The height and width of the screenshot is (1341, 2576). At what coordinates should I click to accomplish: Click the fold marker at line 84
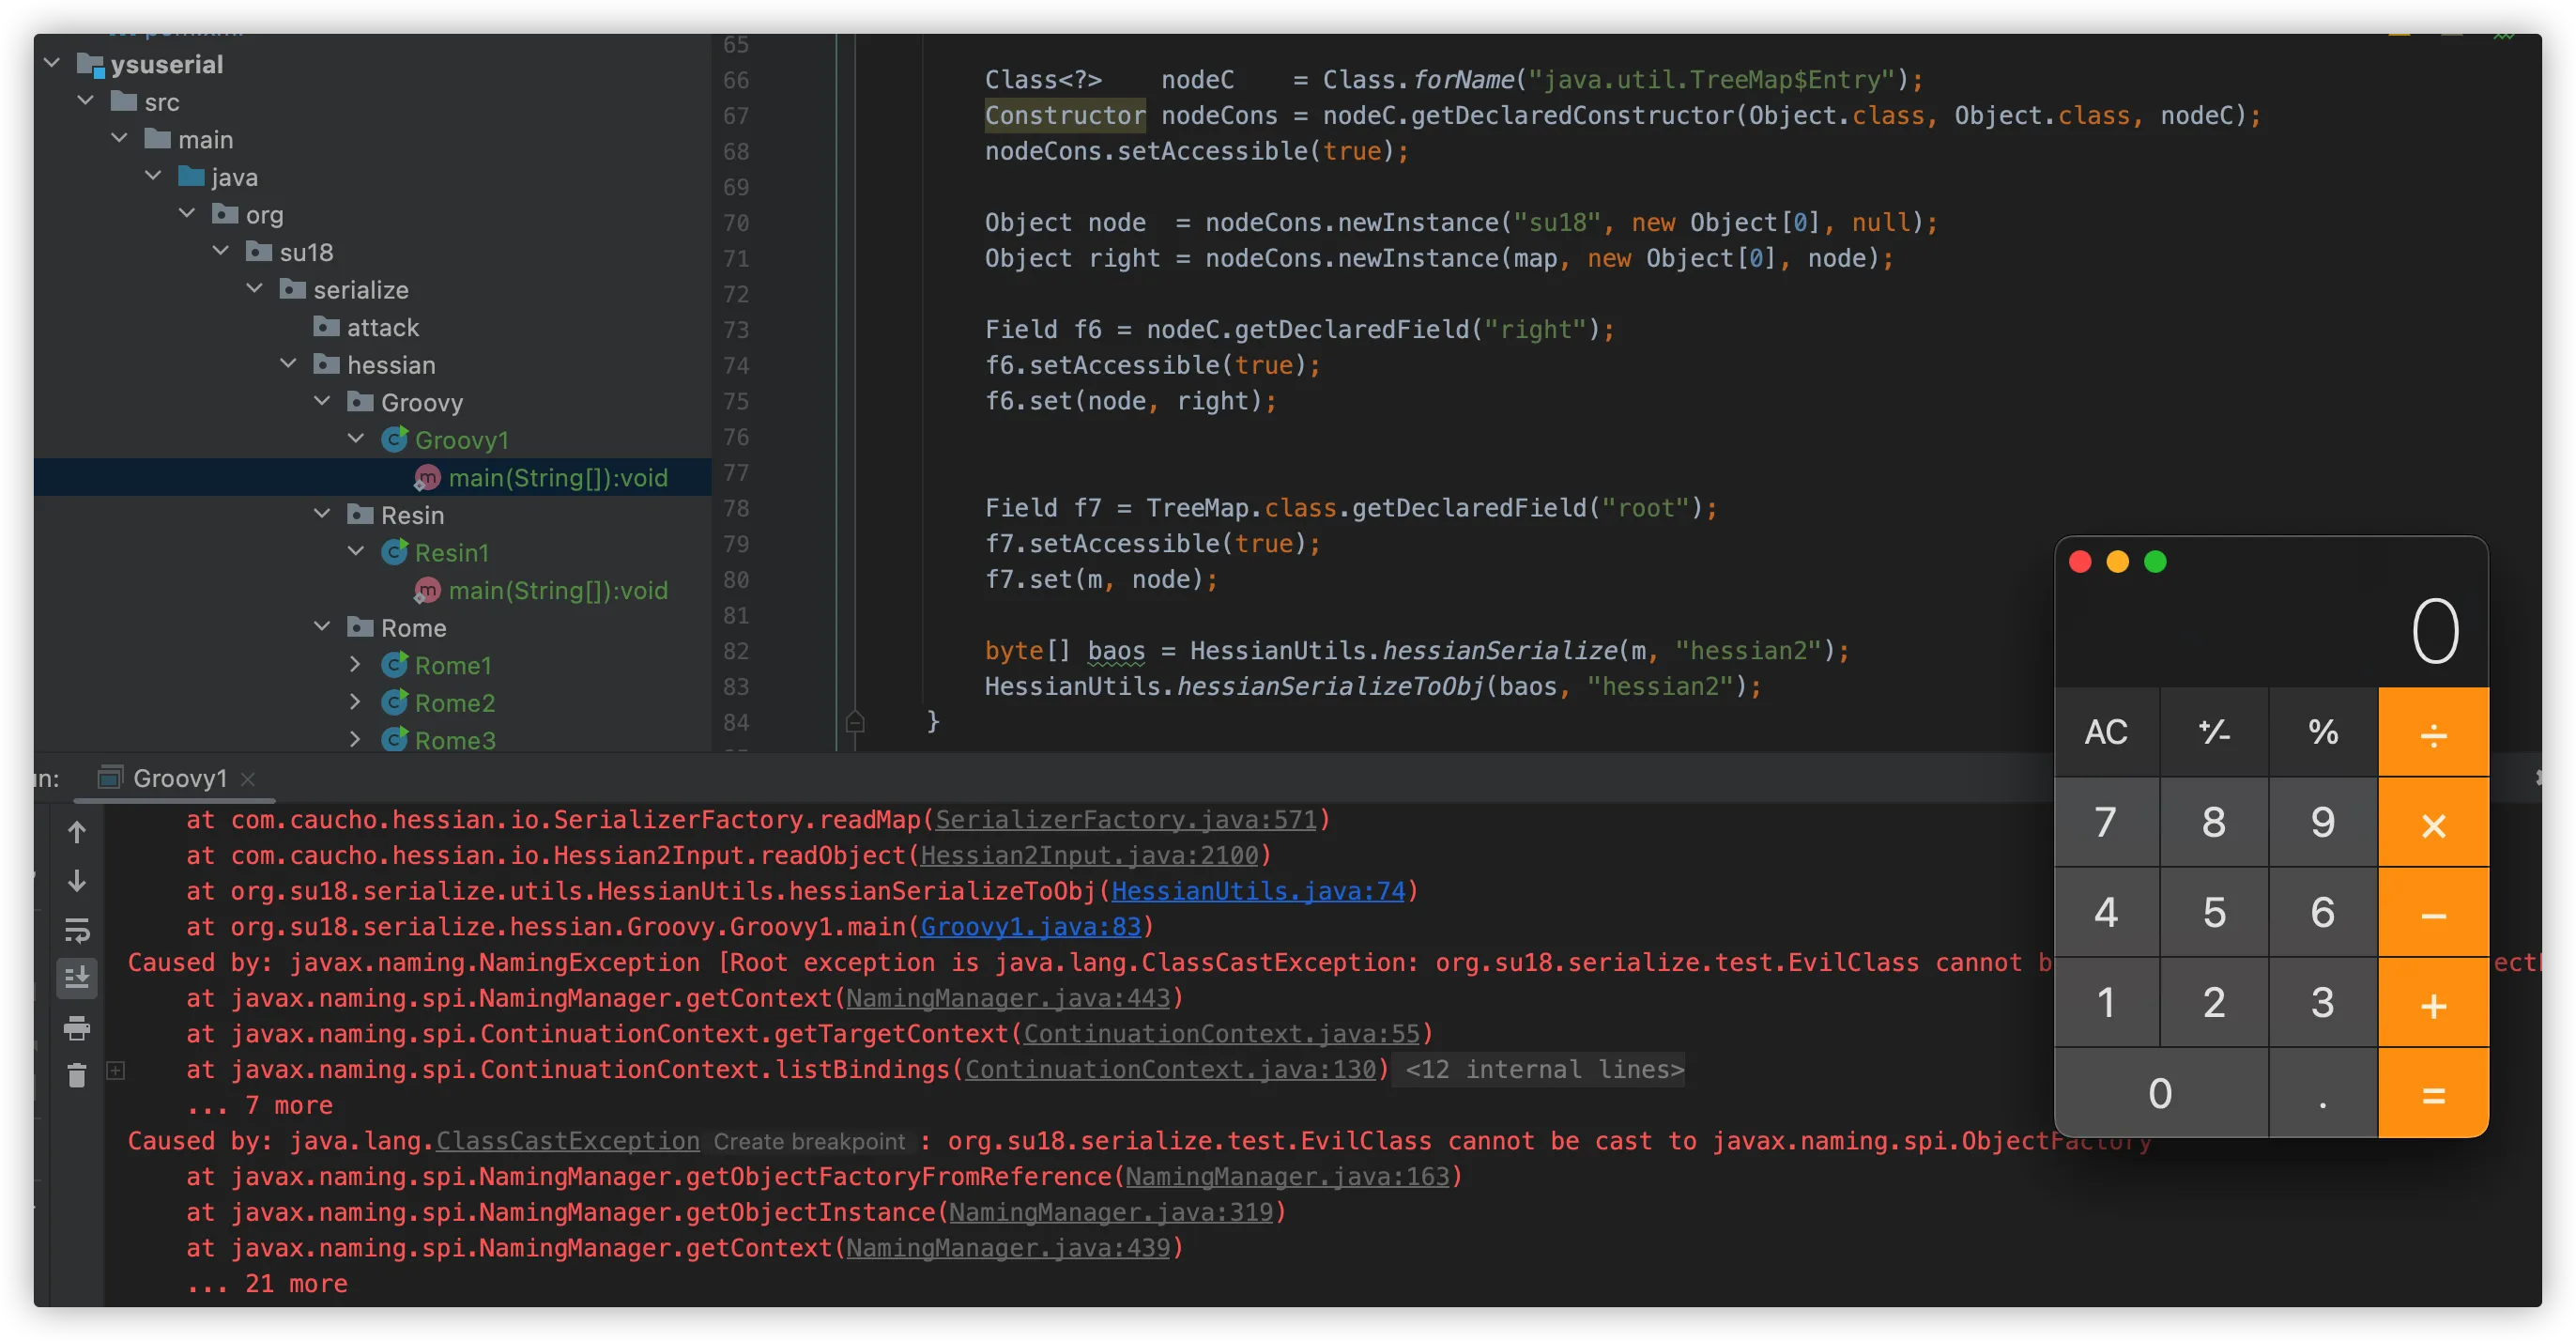click(855, 722)
